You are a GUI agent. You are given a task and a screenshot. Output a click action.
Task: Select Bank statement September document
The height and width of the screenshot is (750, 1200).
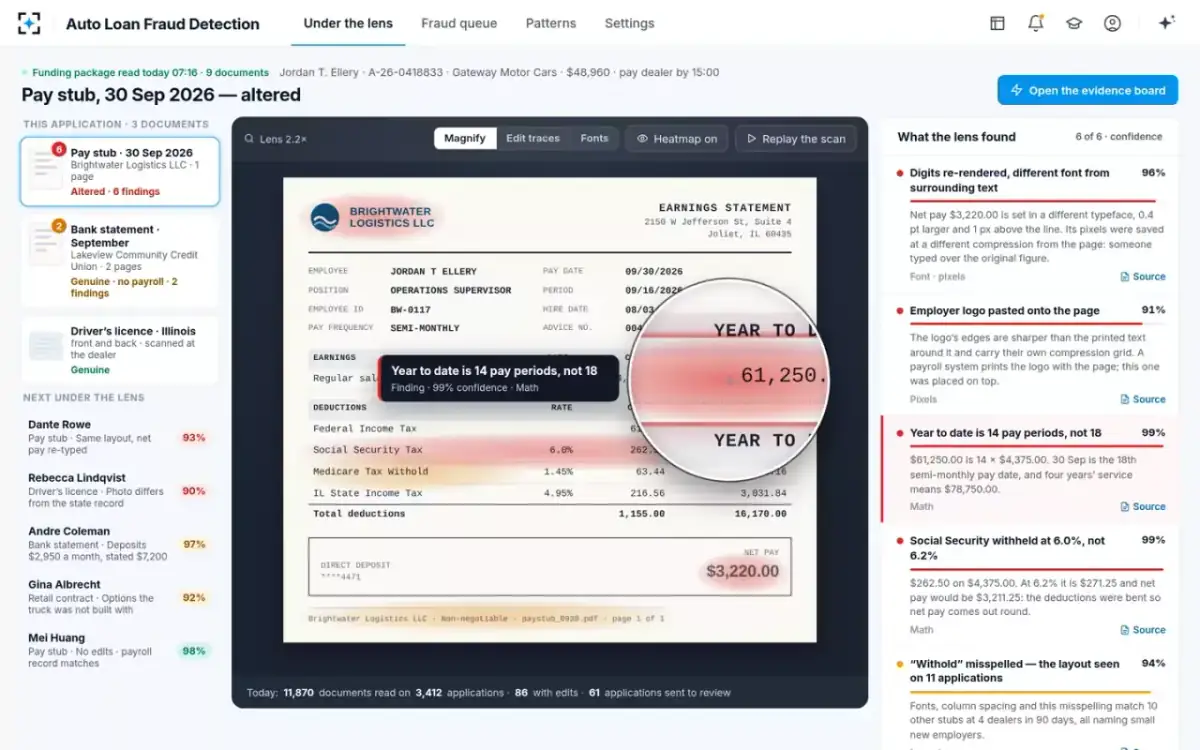click(120, 260)
